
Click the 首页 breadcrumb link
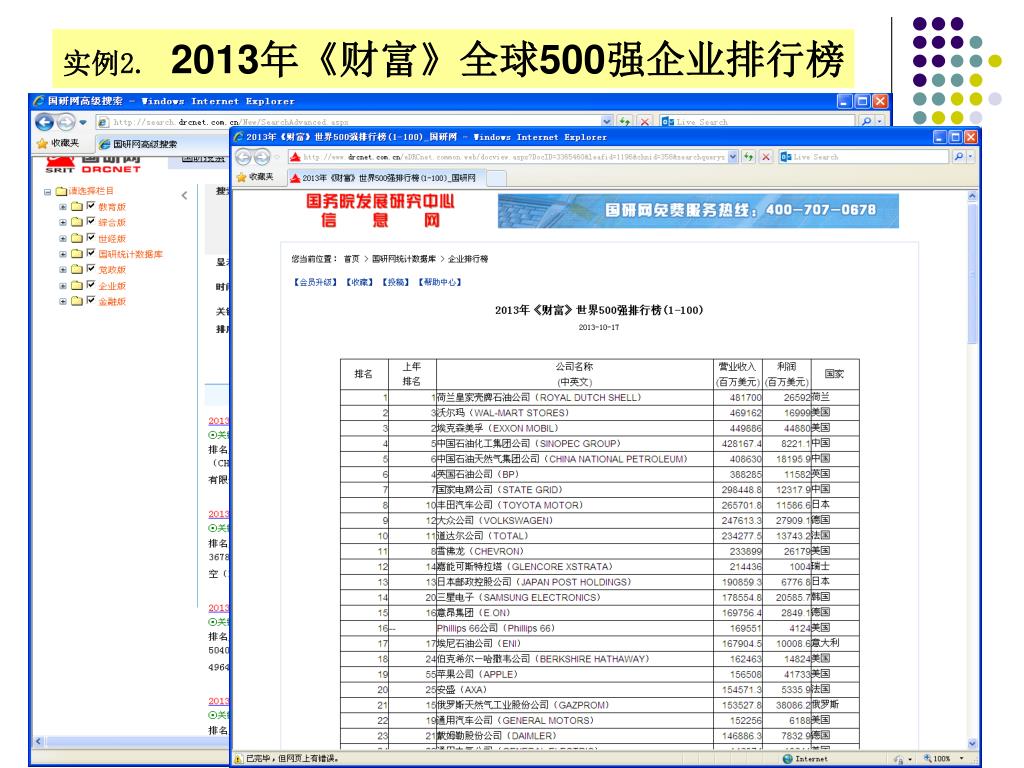pyautogui.click(x=351, y=259)
